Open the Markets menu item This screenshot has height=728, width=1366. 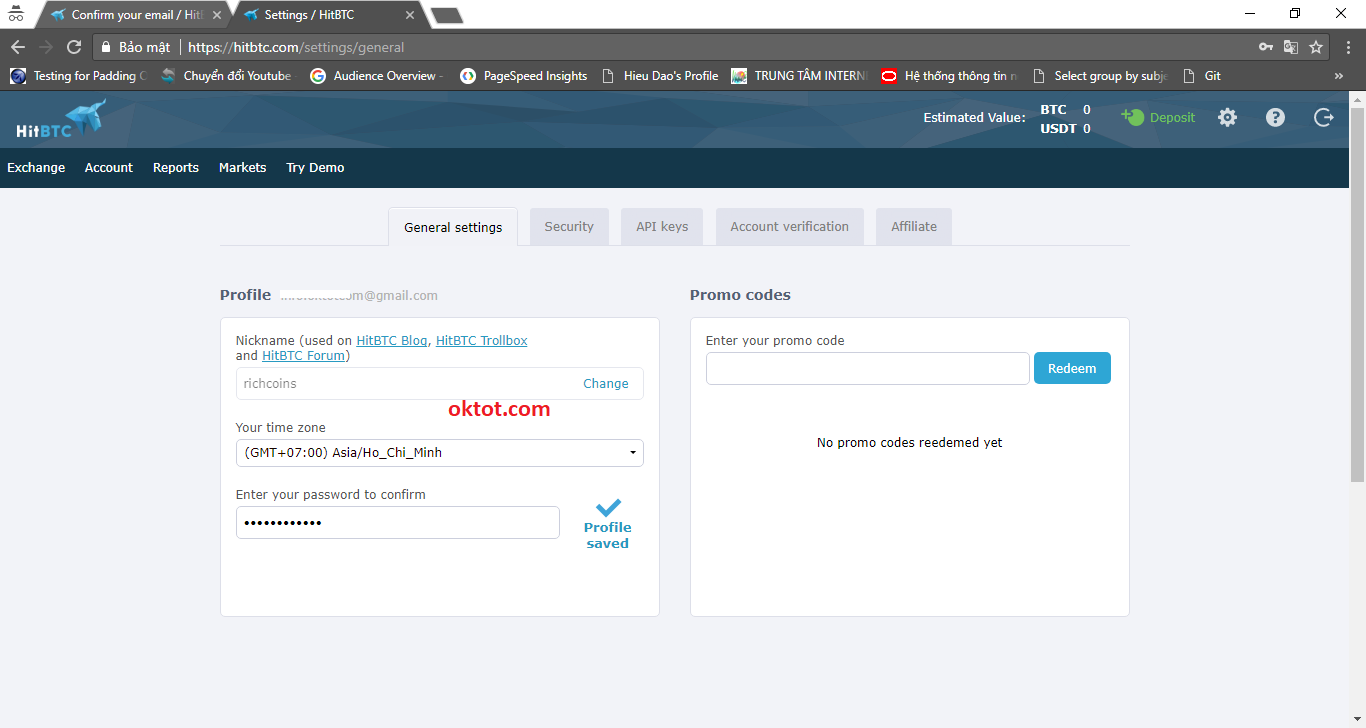point(242,168)
